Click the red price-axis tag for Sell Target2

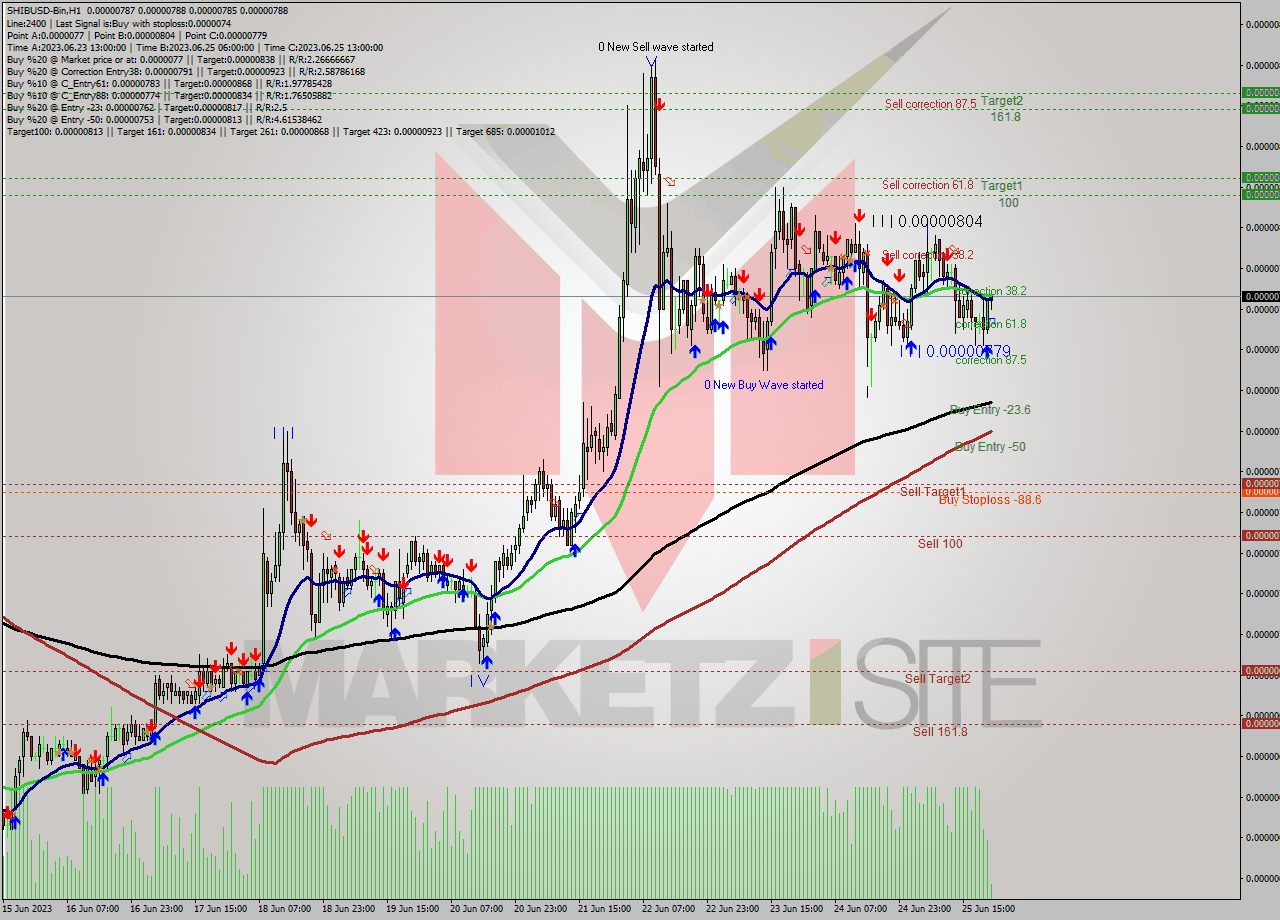1260,671
